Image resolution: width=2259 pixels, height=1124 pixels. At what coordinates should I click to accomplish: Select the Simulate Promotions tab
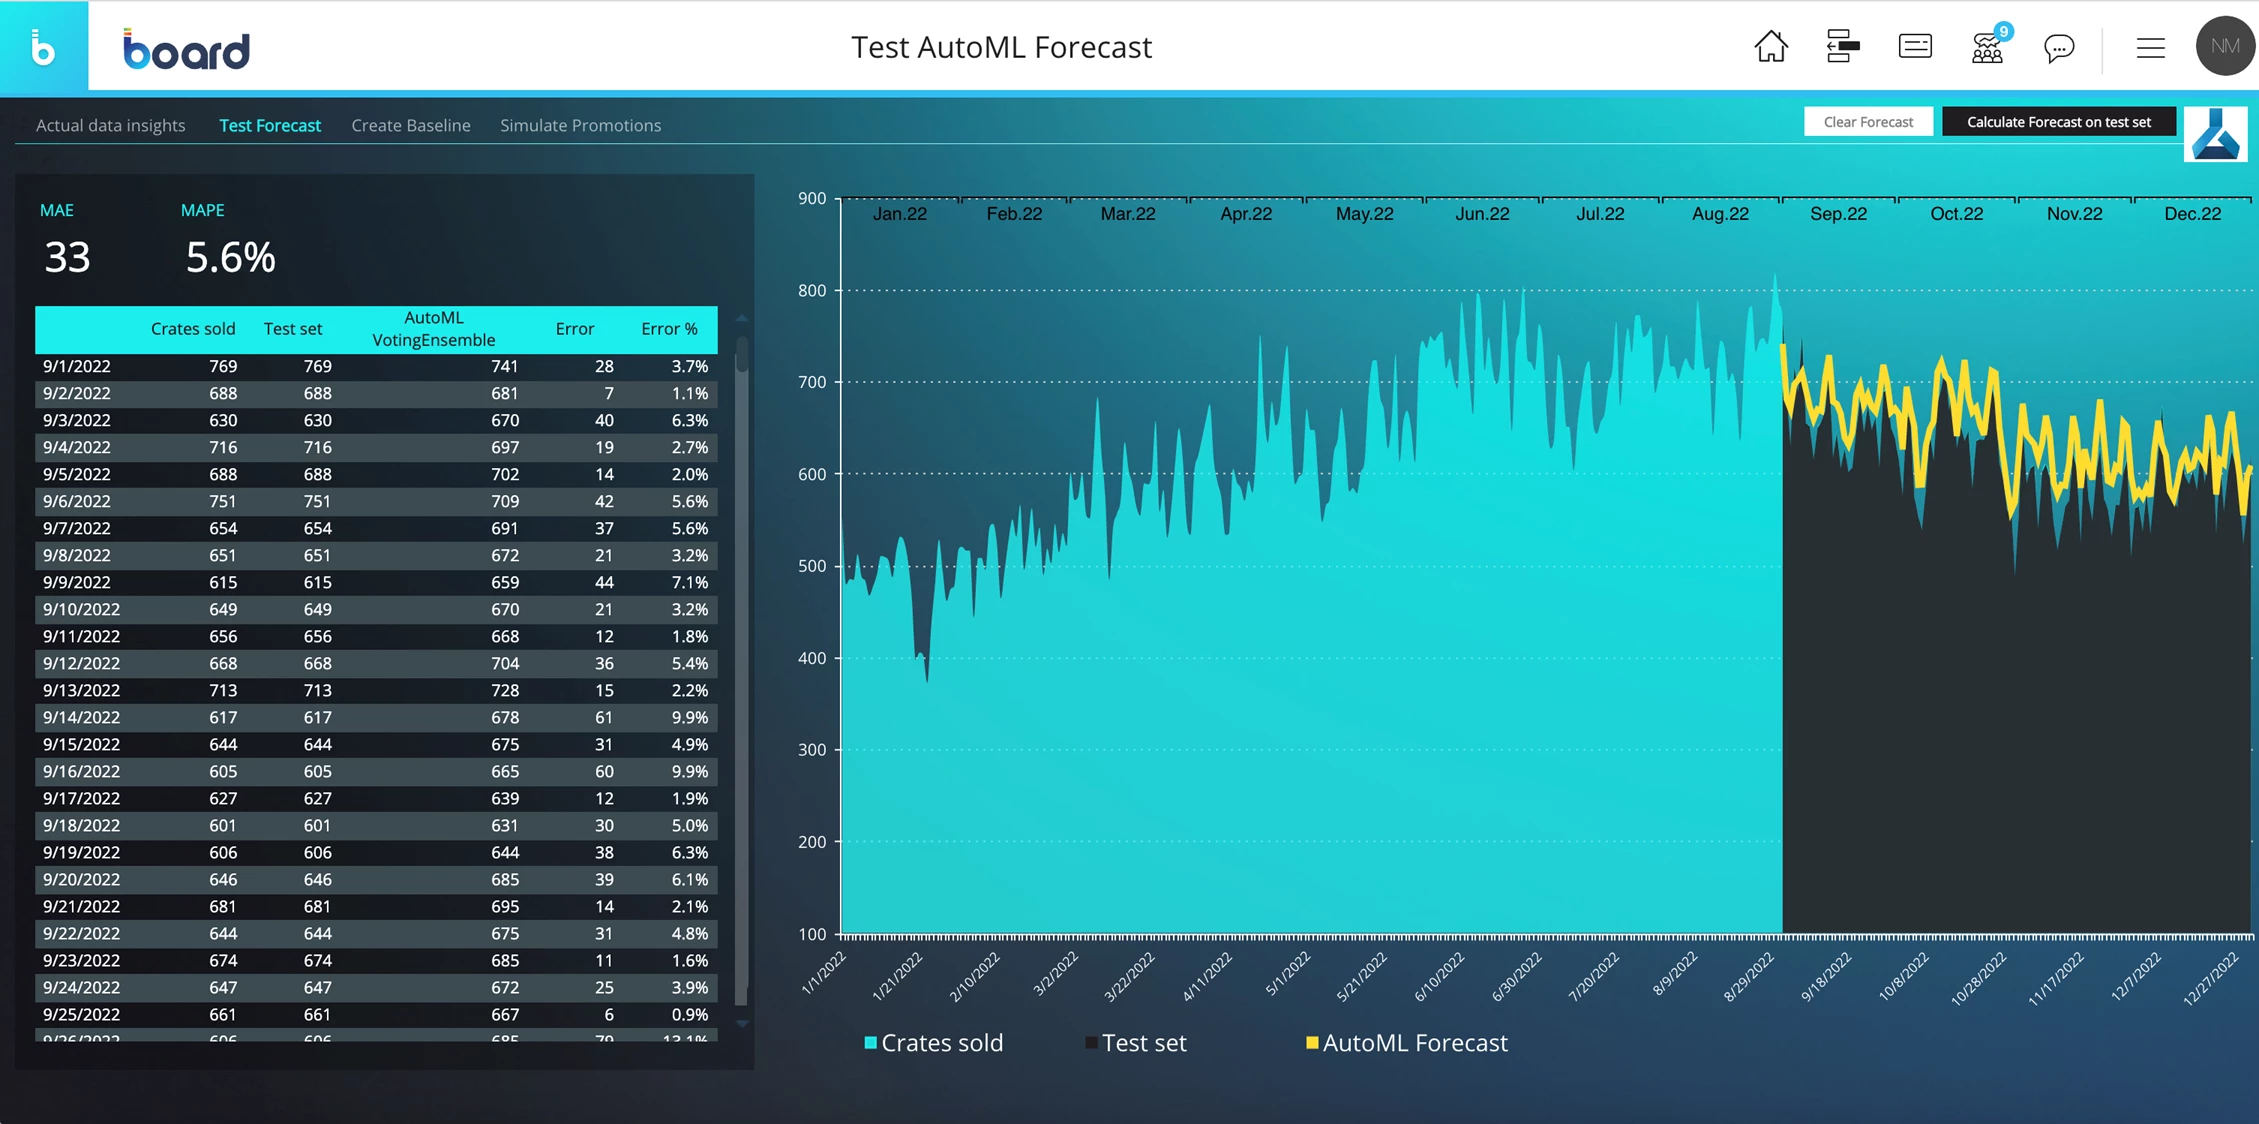click(582, 125)
